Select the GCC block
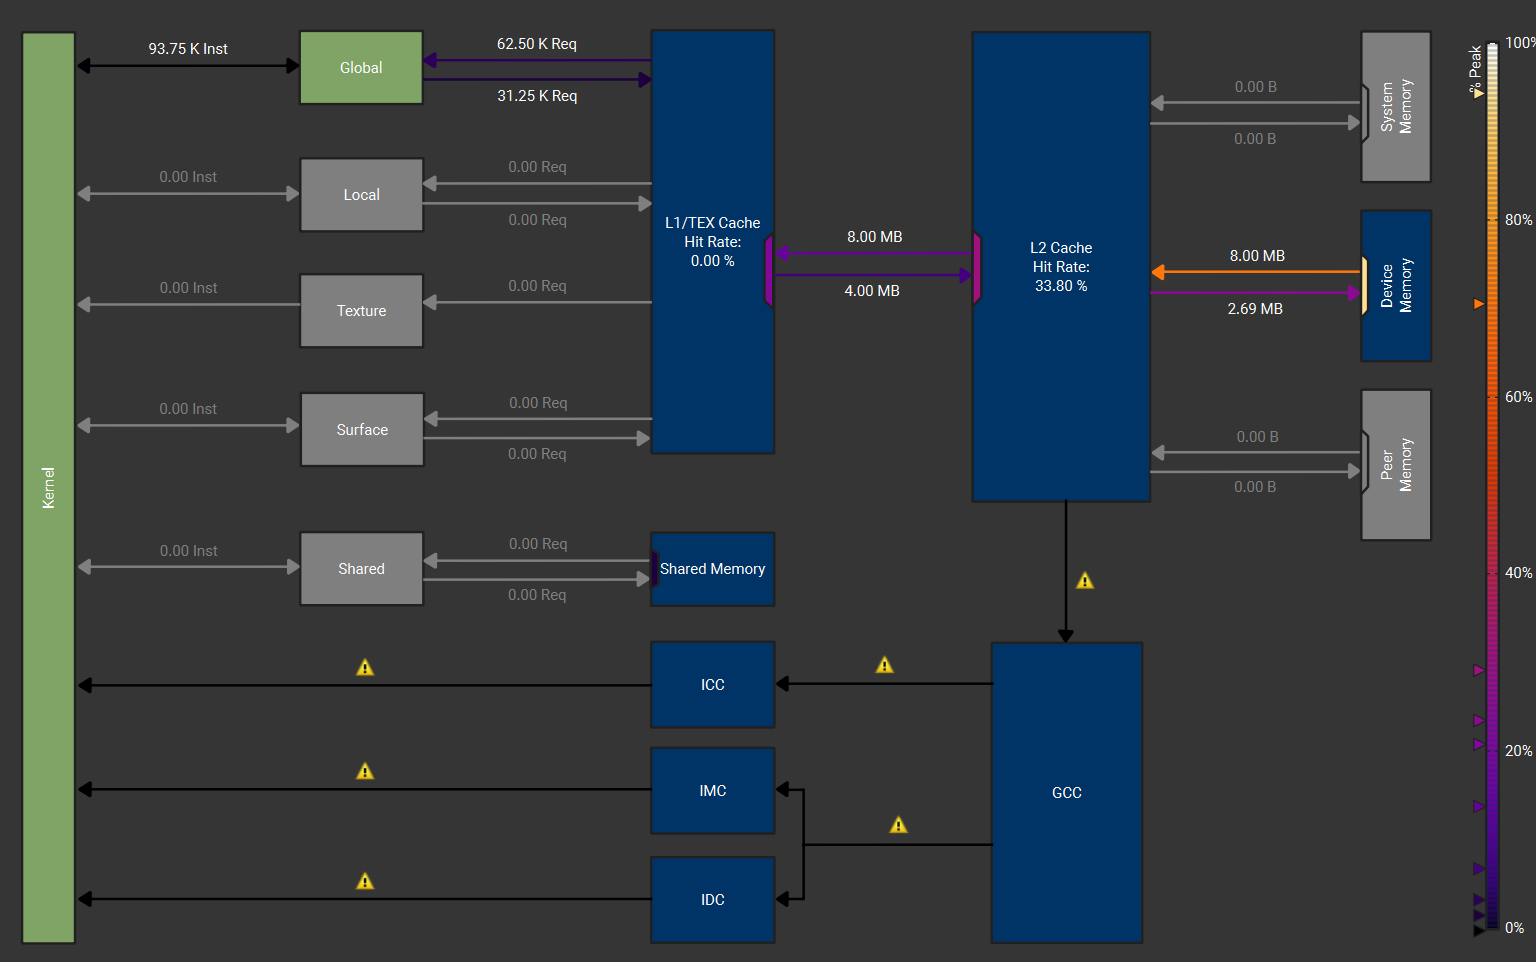This screenshot has height=962, width=1536. click(x=1067, y=792)
